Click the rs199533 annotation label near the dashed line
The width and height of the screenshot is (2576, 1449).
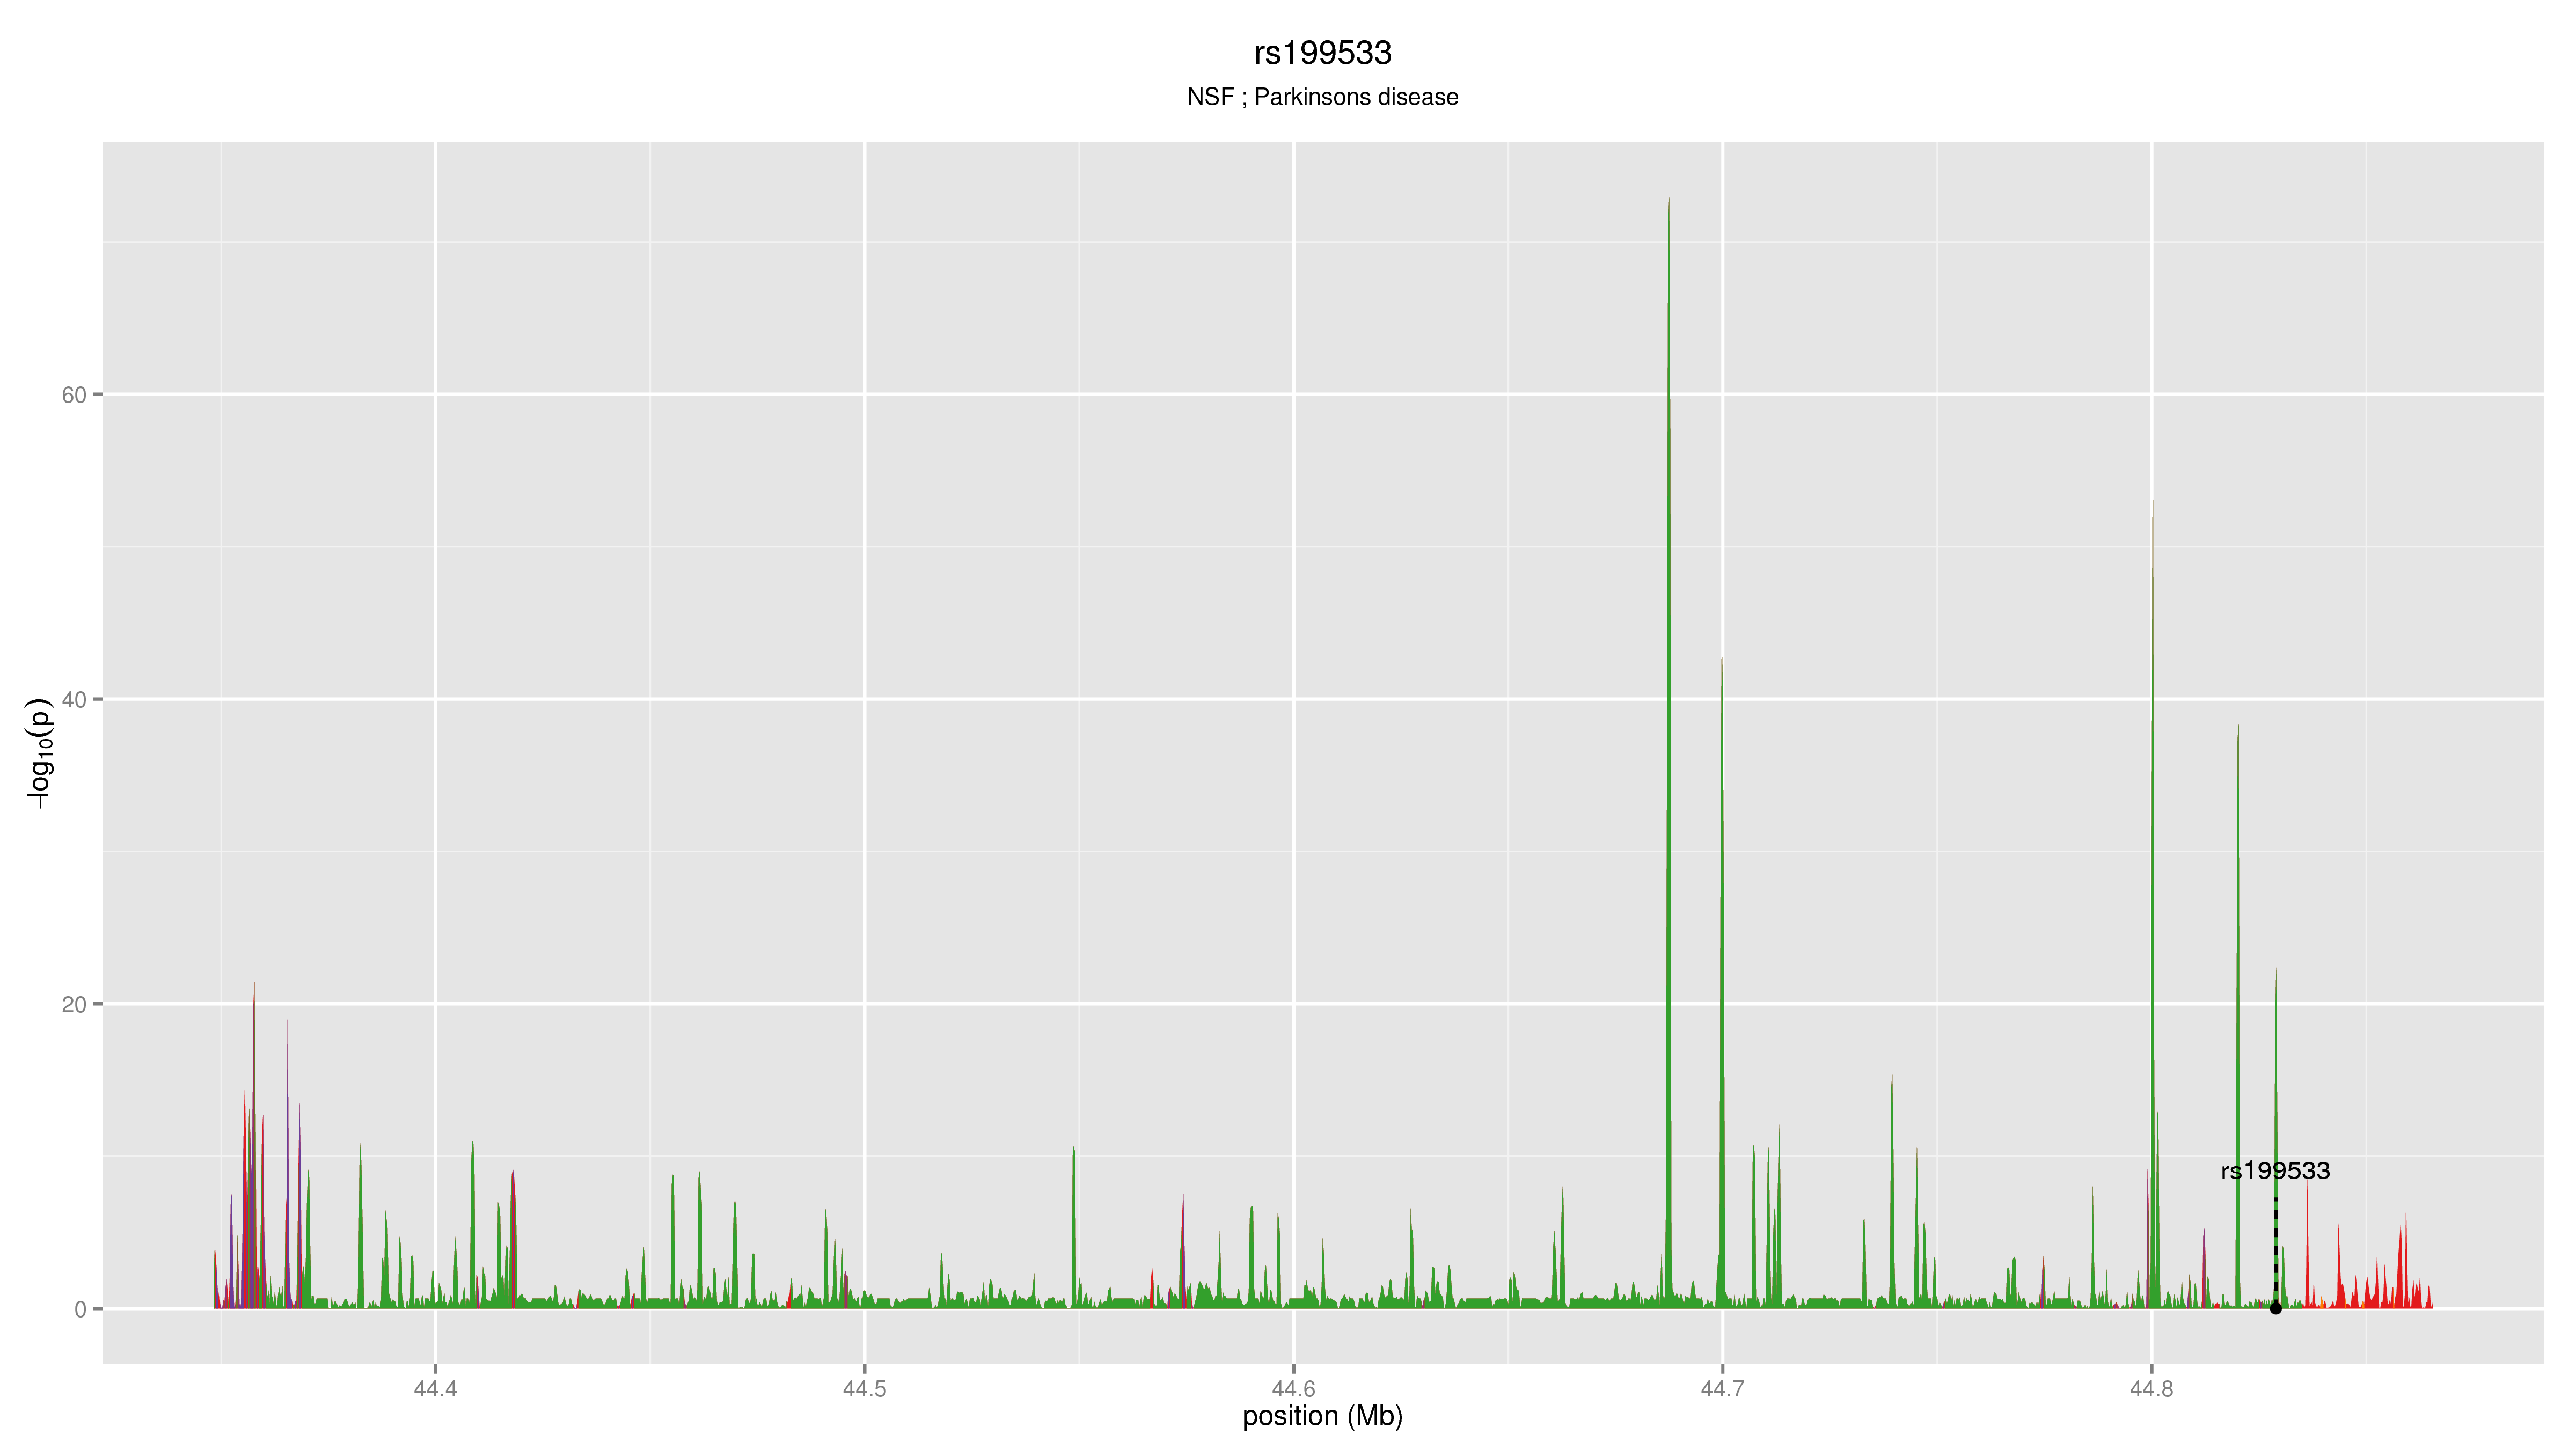pos(2275,1171)
